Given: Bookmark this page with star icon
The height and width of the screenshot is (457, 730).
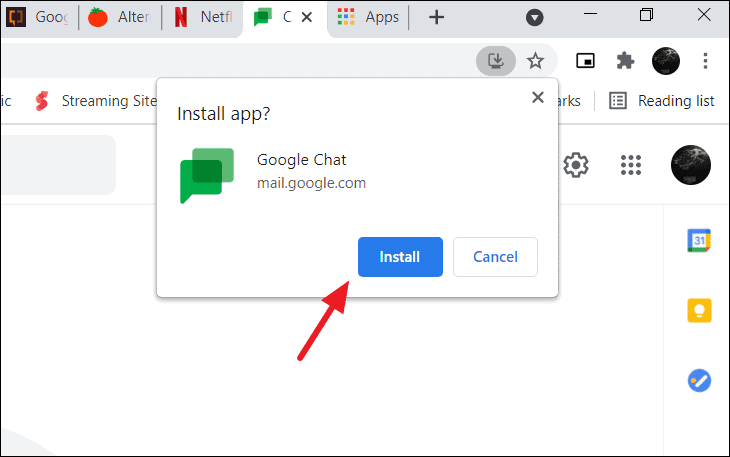Looking at the screenshot, I should pos(535,60).
